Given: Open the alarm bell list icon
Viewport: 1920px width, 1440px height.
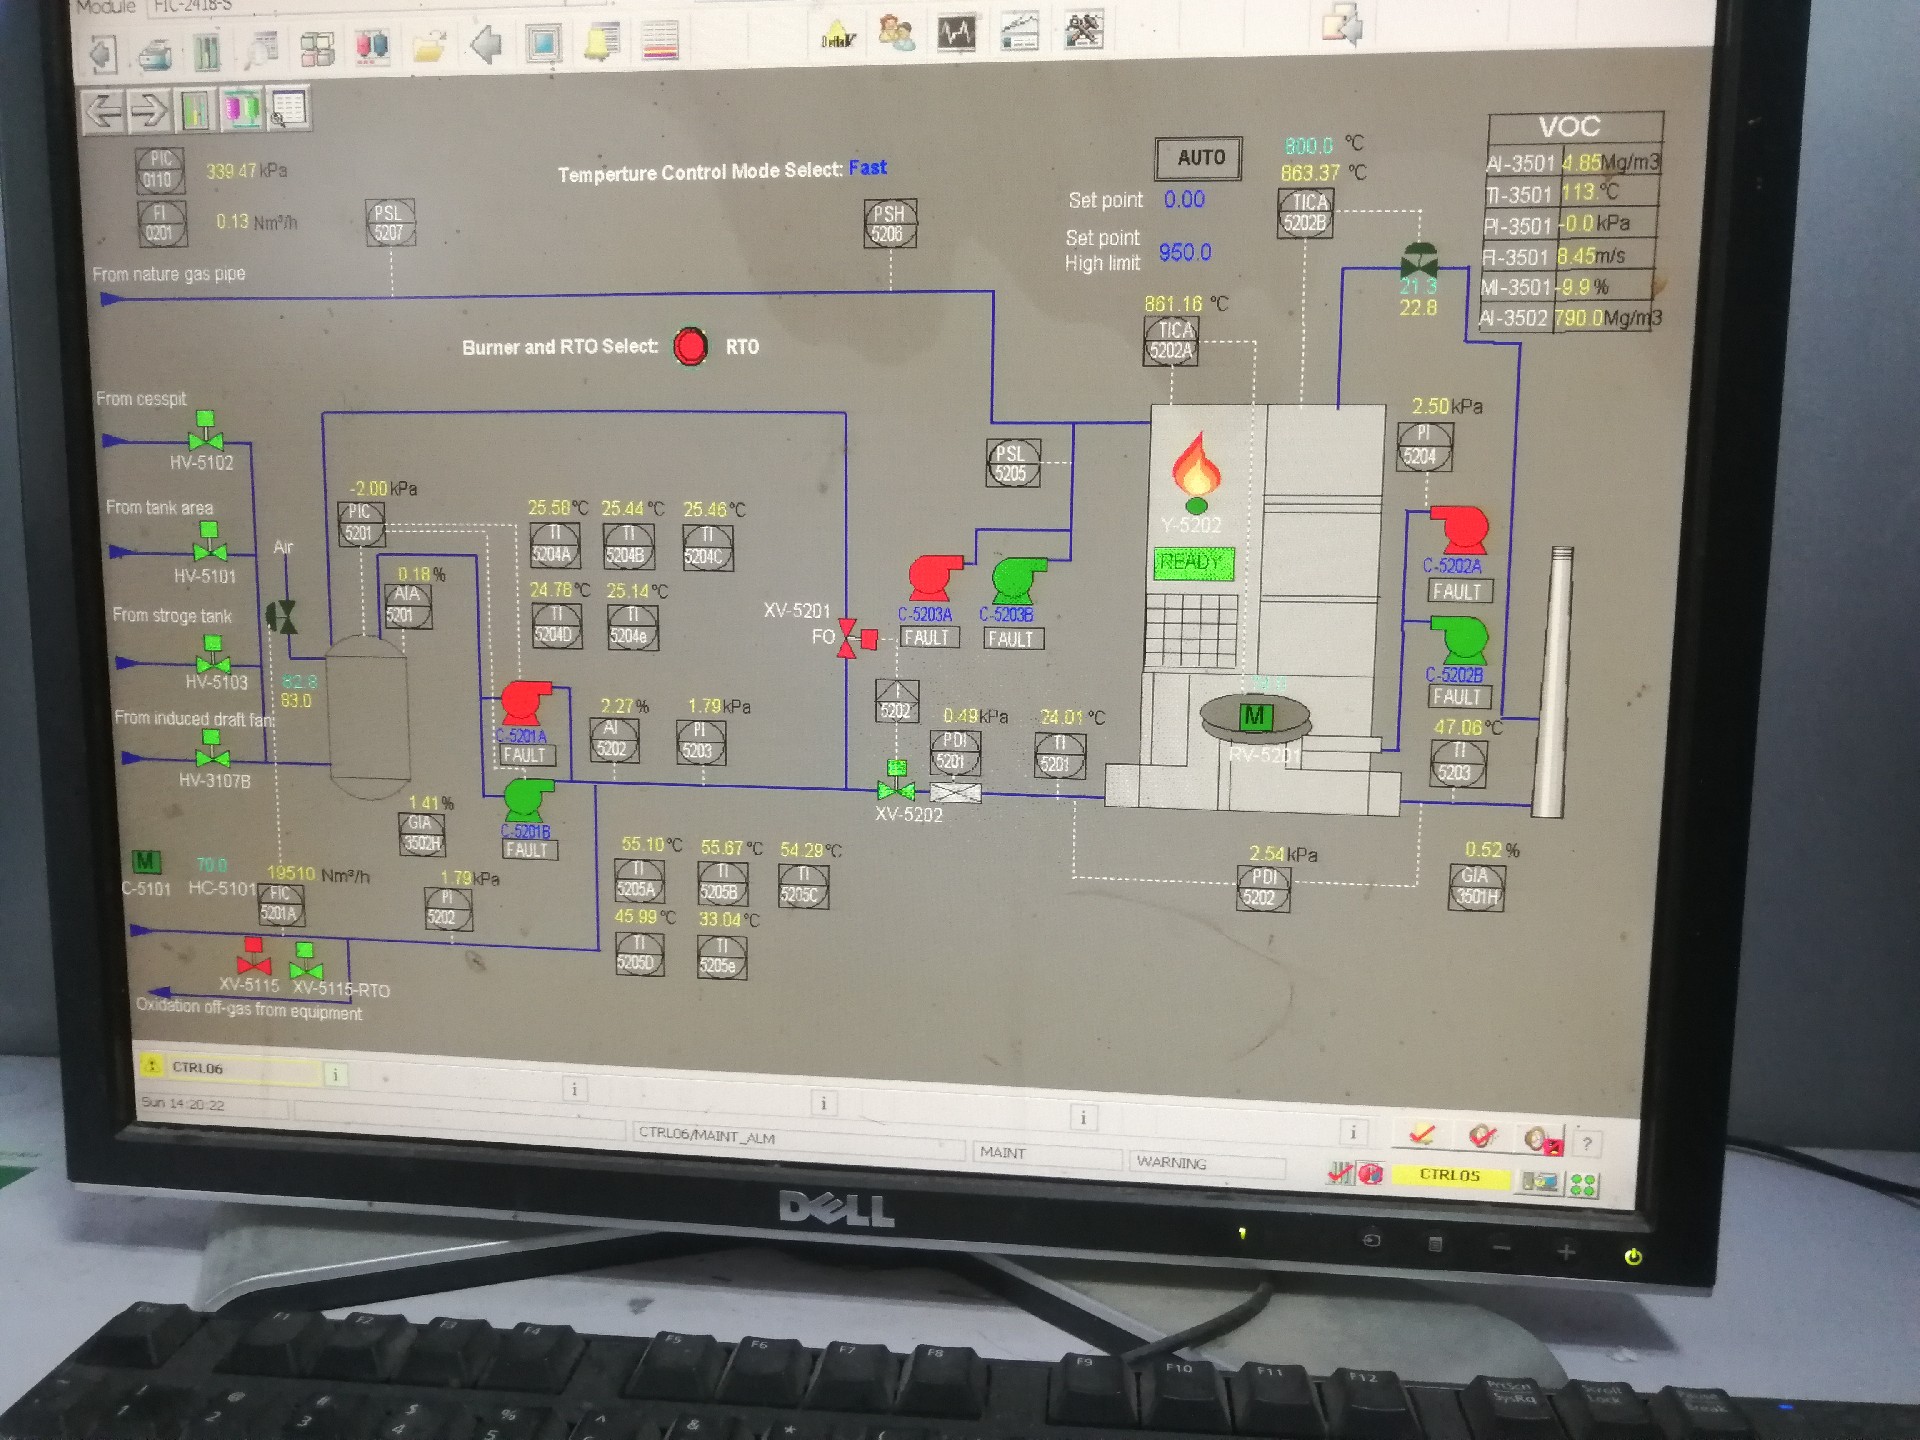Looking at the screenshot, I should point(601,42).
